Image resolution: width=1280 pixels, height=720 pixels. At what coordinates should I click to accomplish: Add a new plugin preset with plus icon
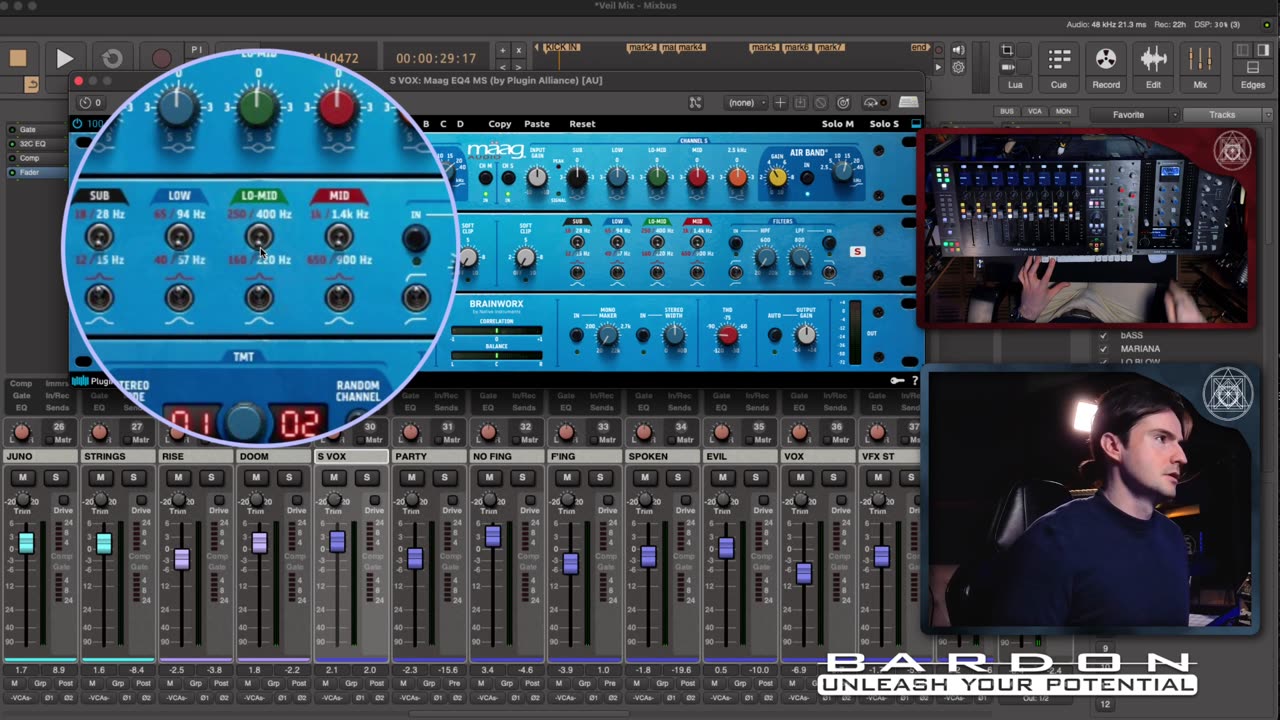click(x=781, y=103)
